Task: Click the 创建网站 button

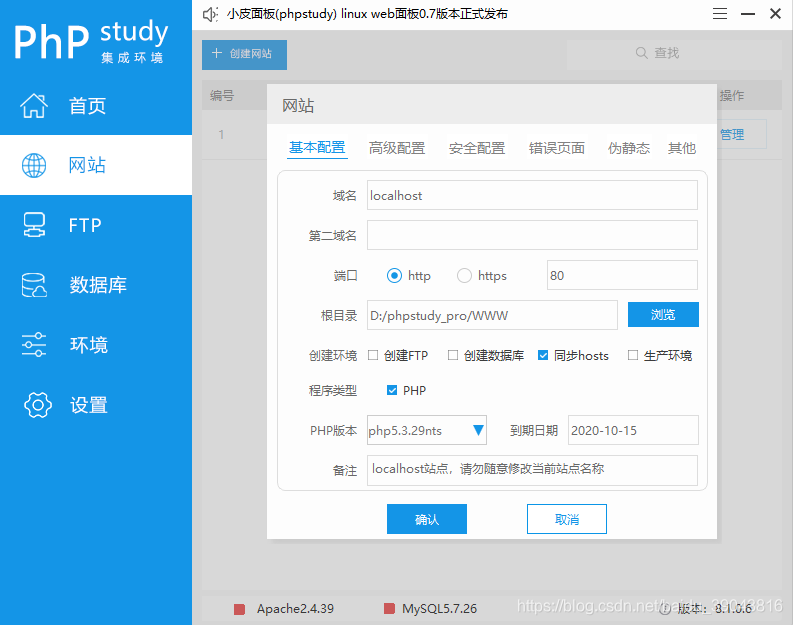Action: pyautogui.click(x=244, y=54)
